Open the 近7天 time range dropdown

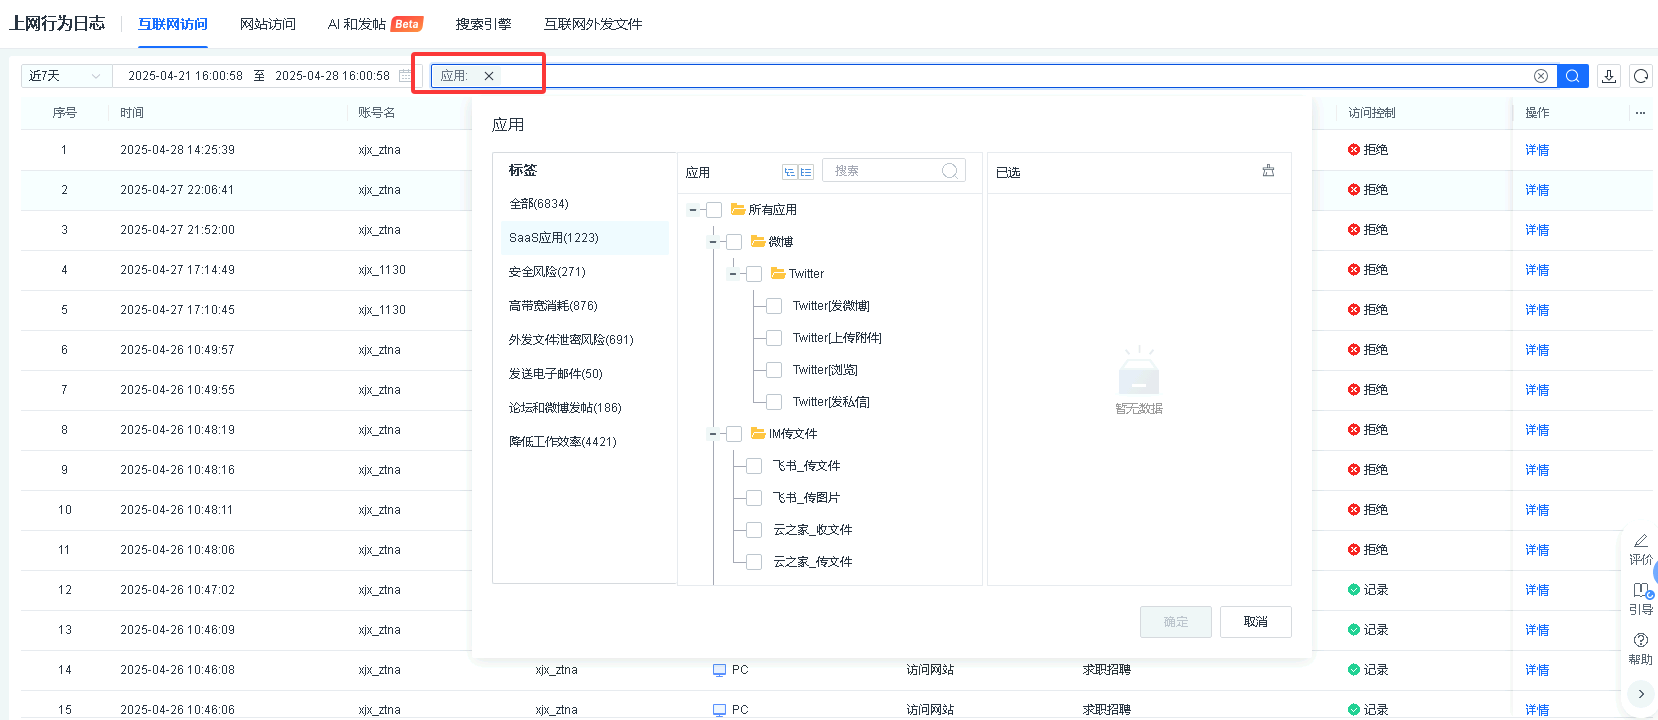click(66, 76)
